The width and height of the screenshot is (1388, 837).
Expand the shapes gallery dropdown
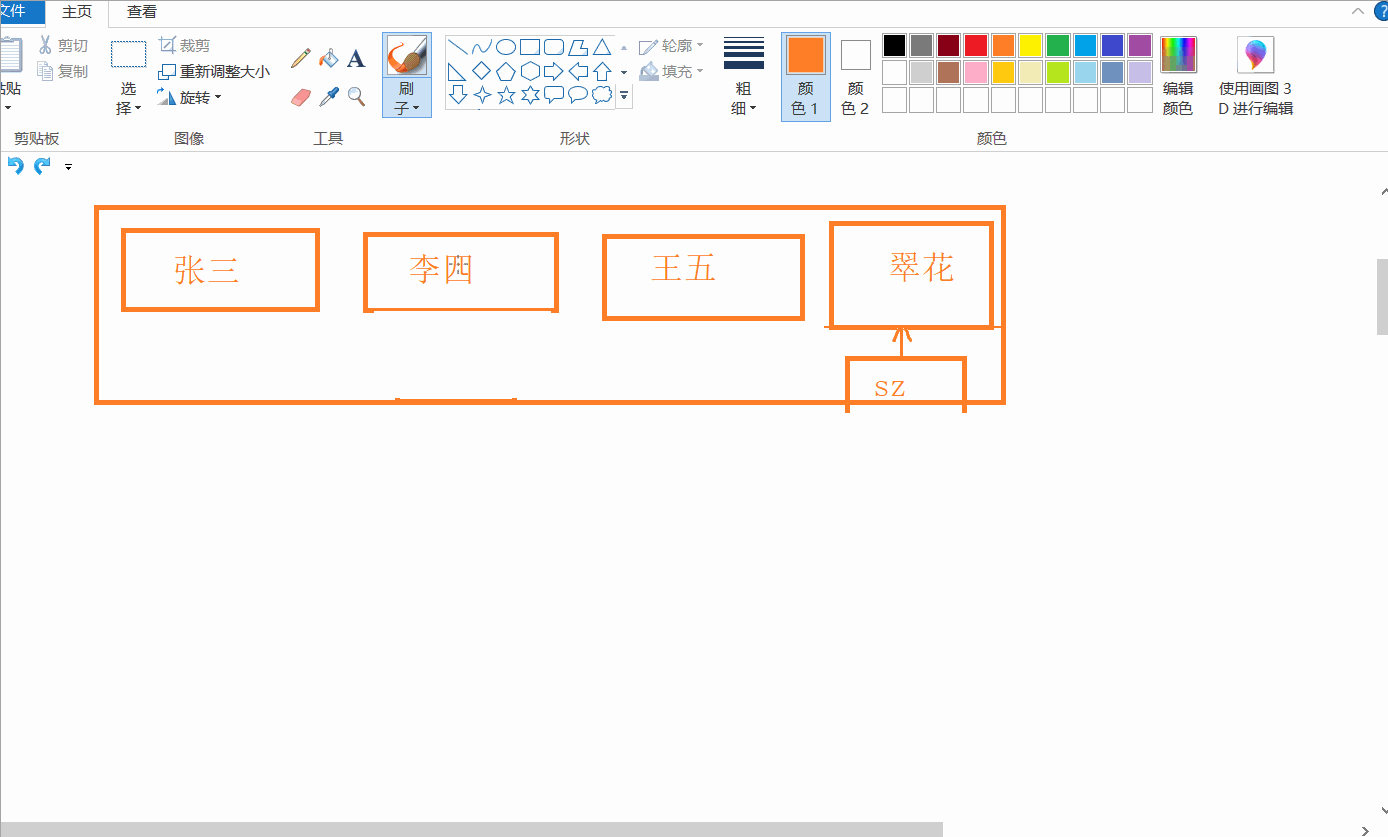click(623, 95)
